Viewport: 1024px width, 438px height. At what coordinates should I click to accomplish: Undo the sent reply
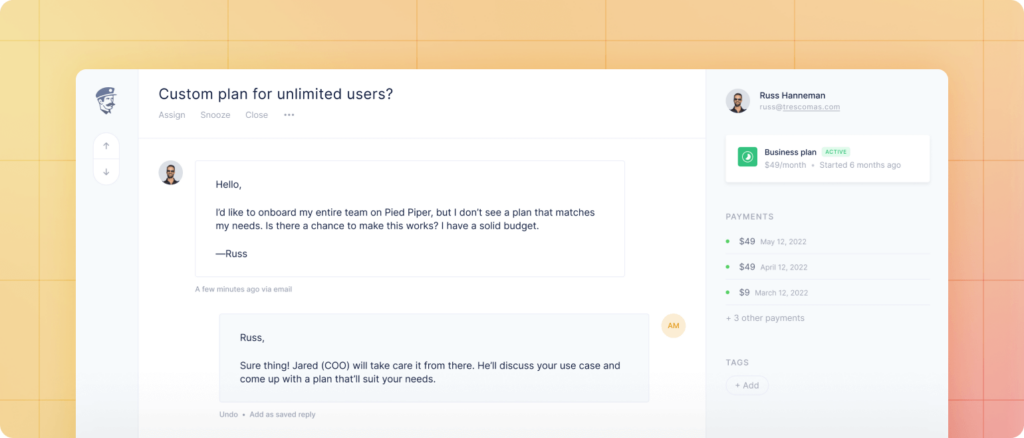228,414
